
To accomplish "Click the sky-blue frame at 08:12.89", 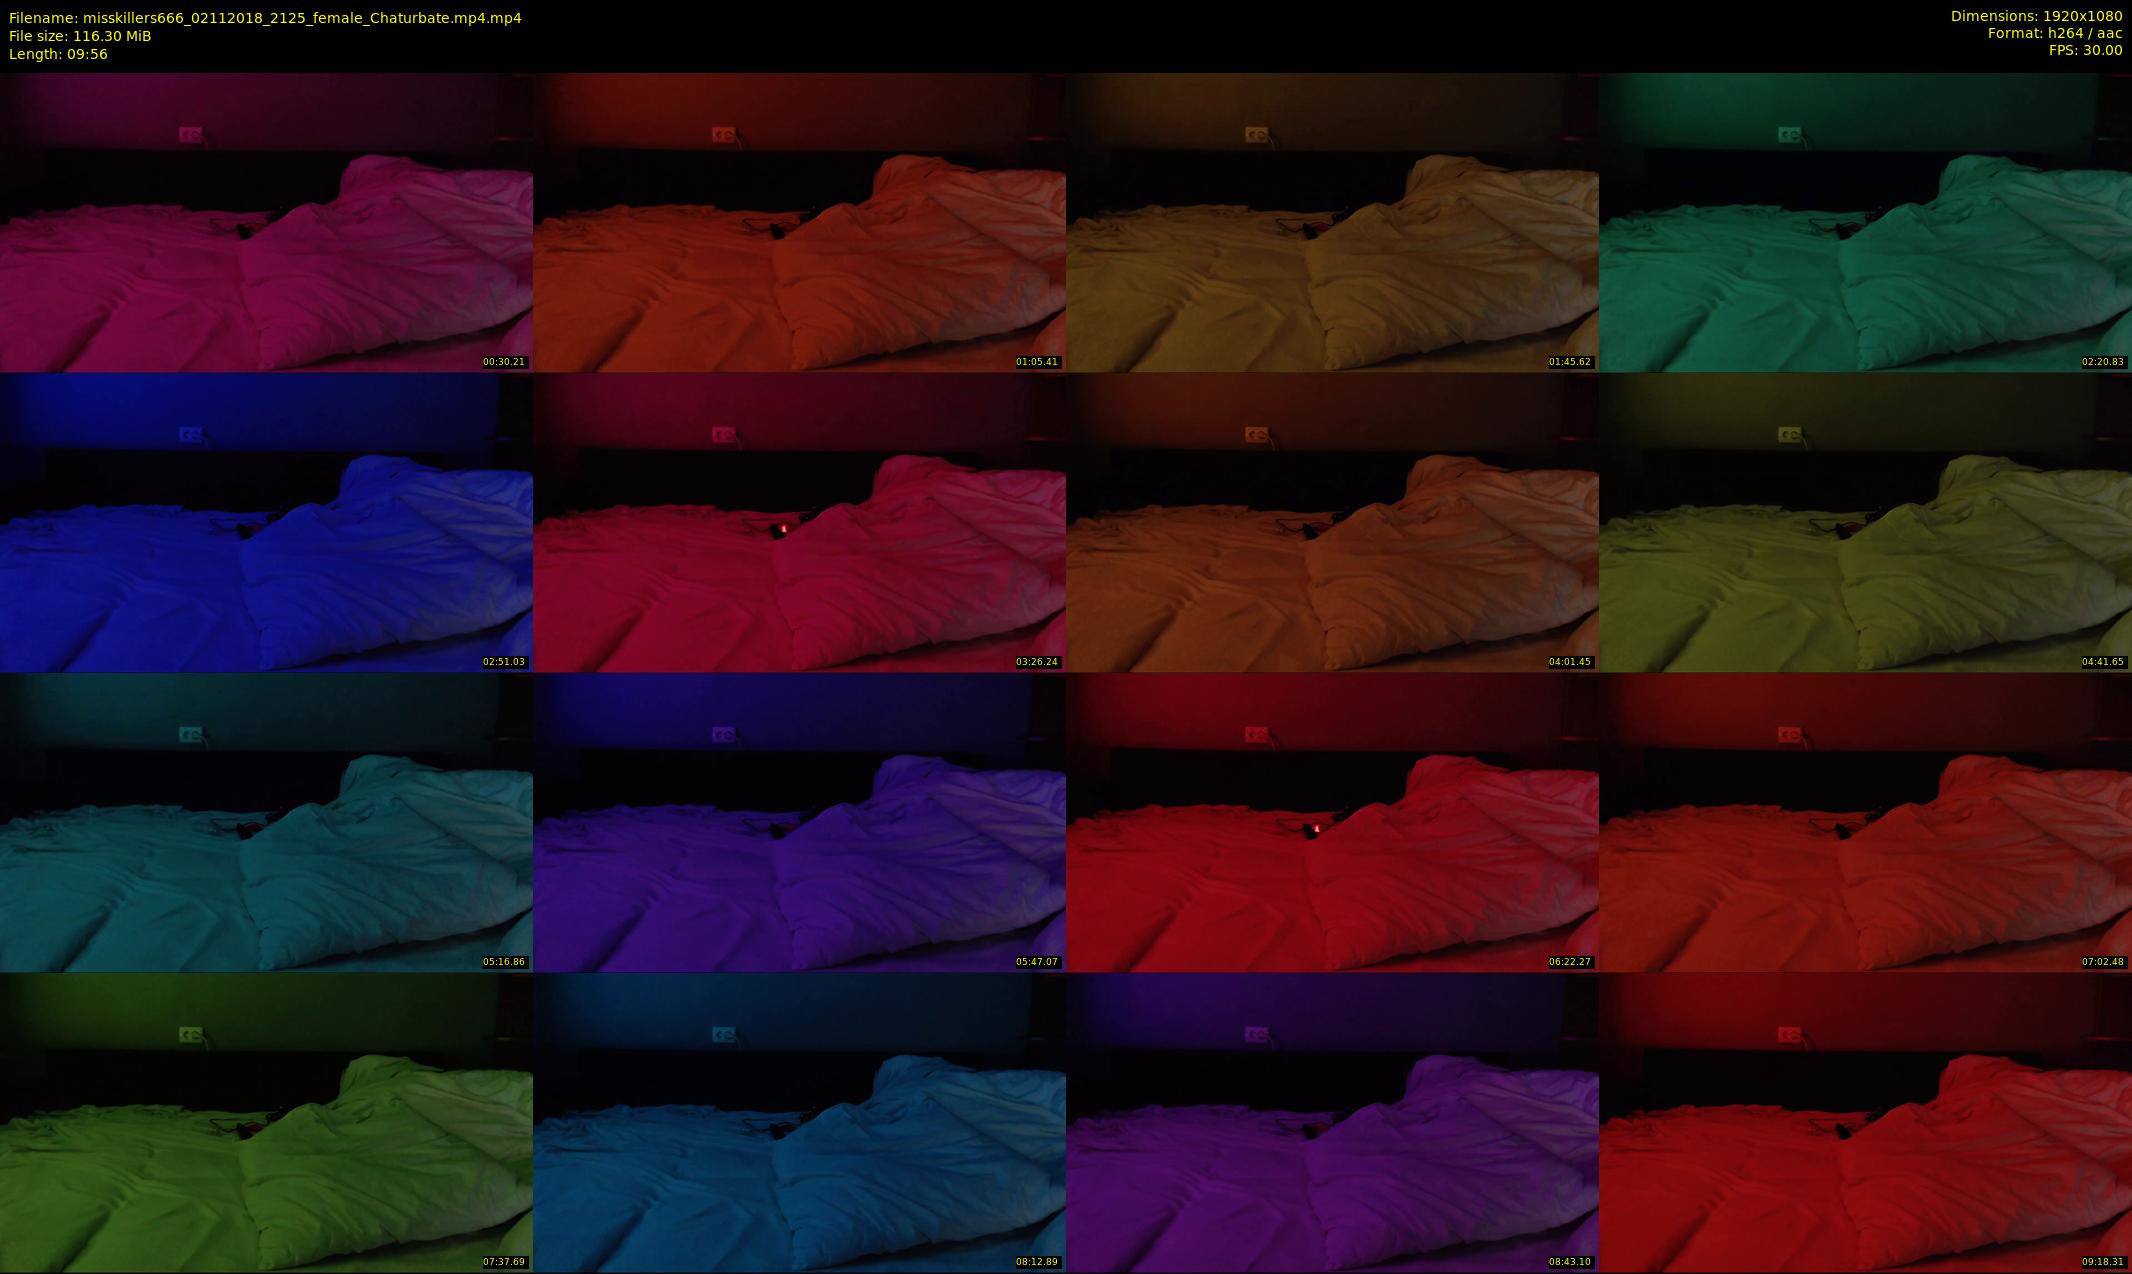I will coord(799,1122).
